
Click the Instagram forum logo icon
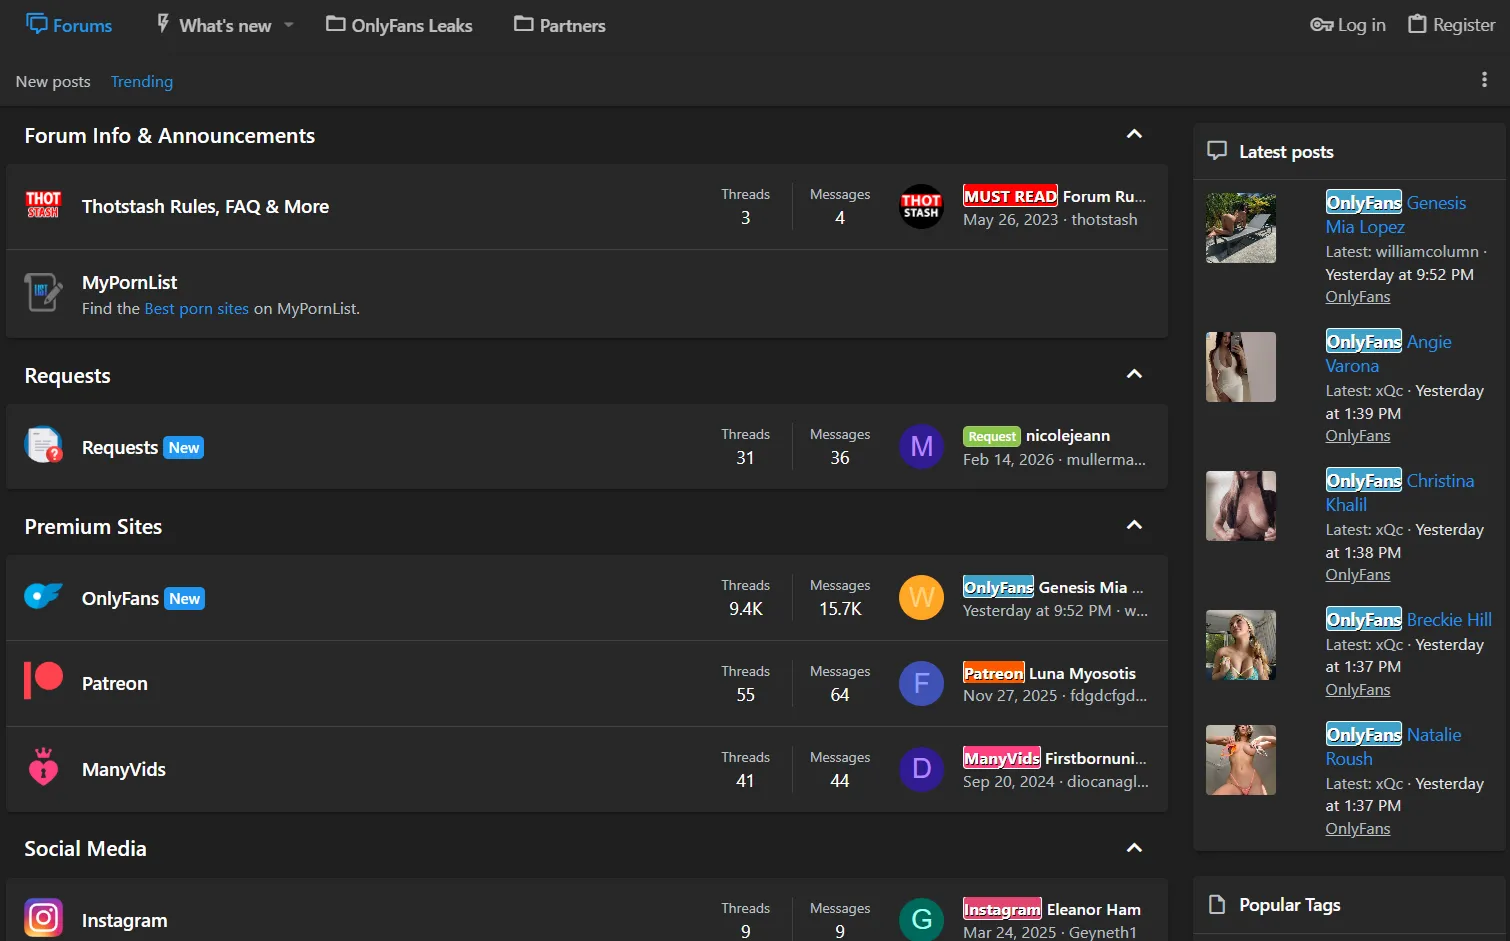[43, 918]
